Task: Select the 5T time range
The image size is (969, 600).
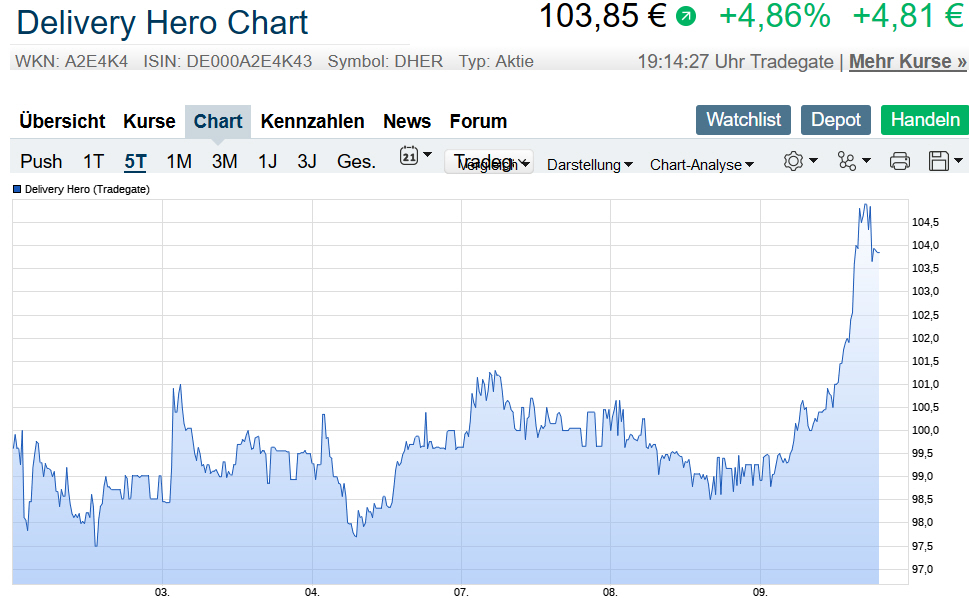Action: point(135,161)
